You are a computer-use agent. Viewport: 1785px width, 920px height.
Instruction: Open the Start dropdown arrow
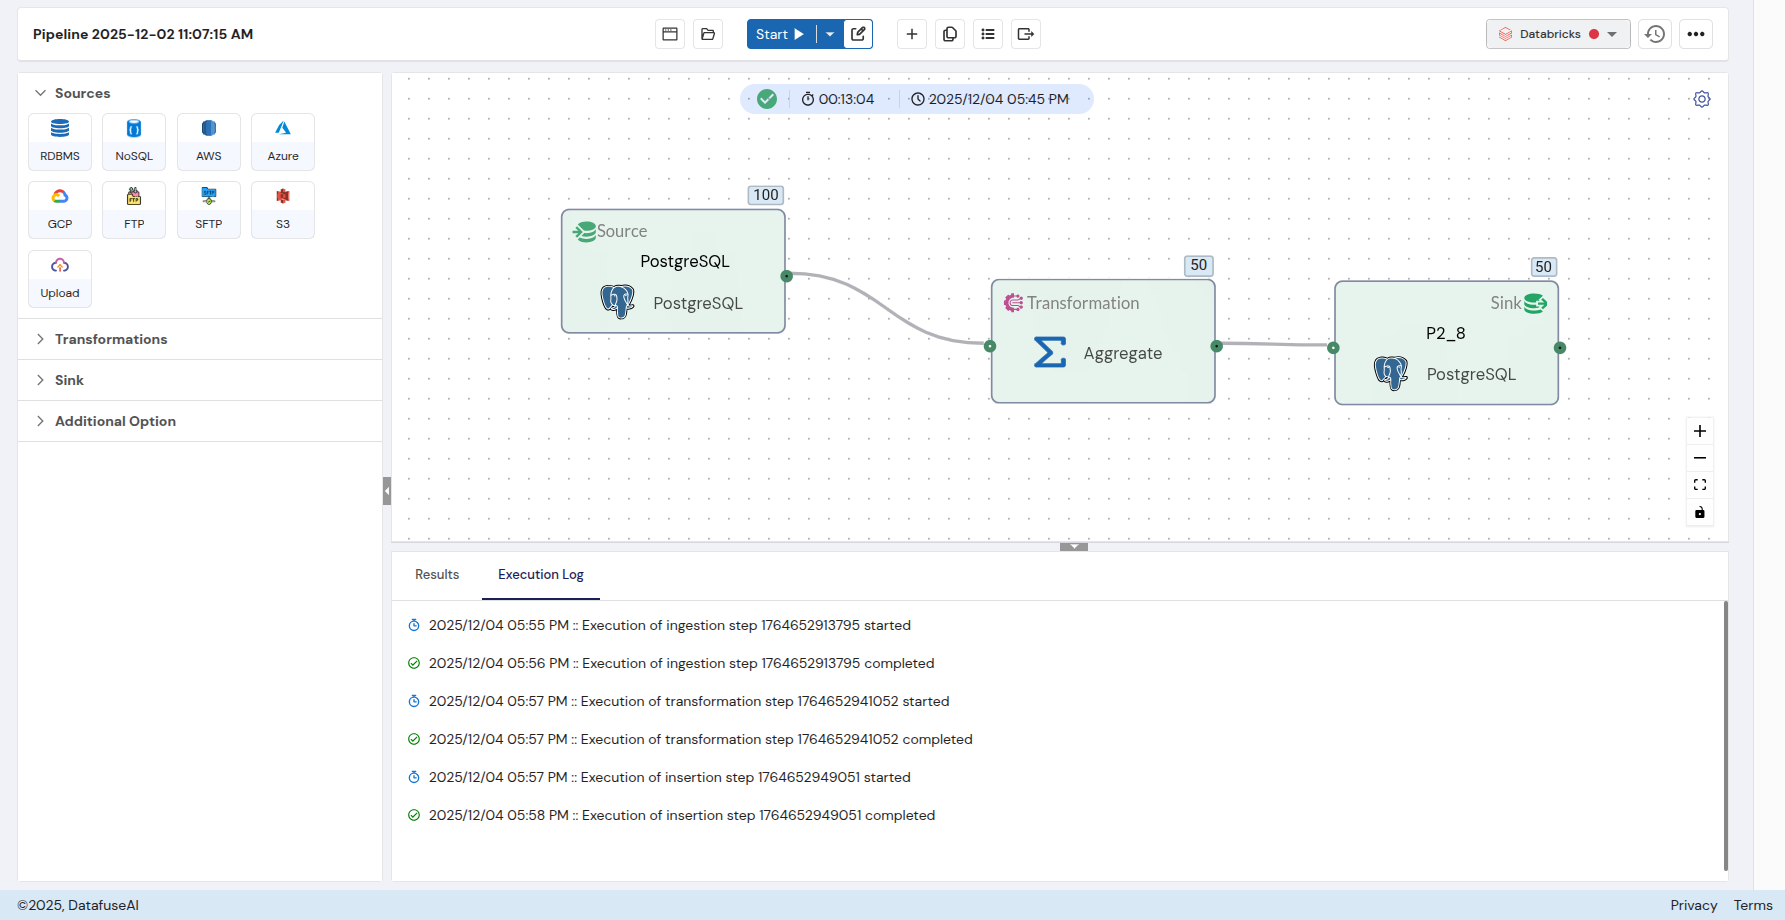(x=829, y=33)
